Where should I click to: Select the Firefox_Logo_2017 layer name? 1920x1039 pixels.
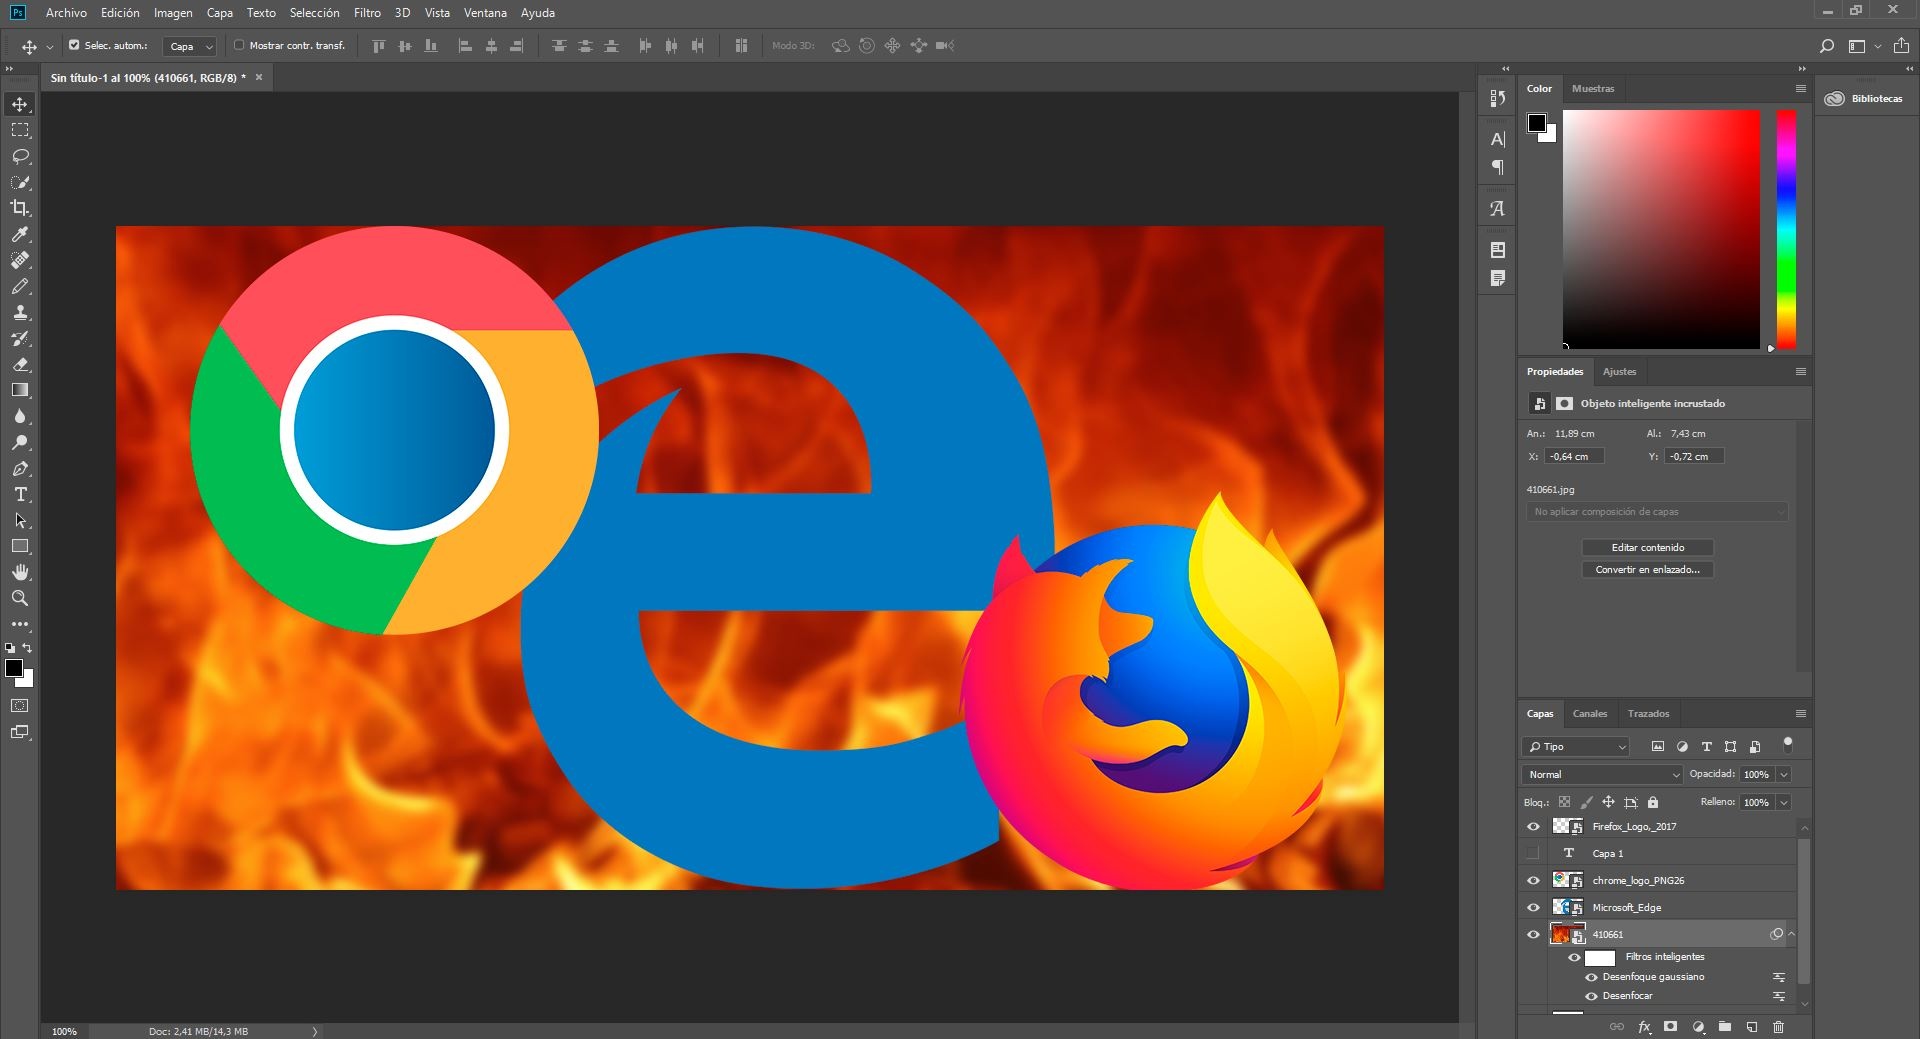[1634, 827]
